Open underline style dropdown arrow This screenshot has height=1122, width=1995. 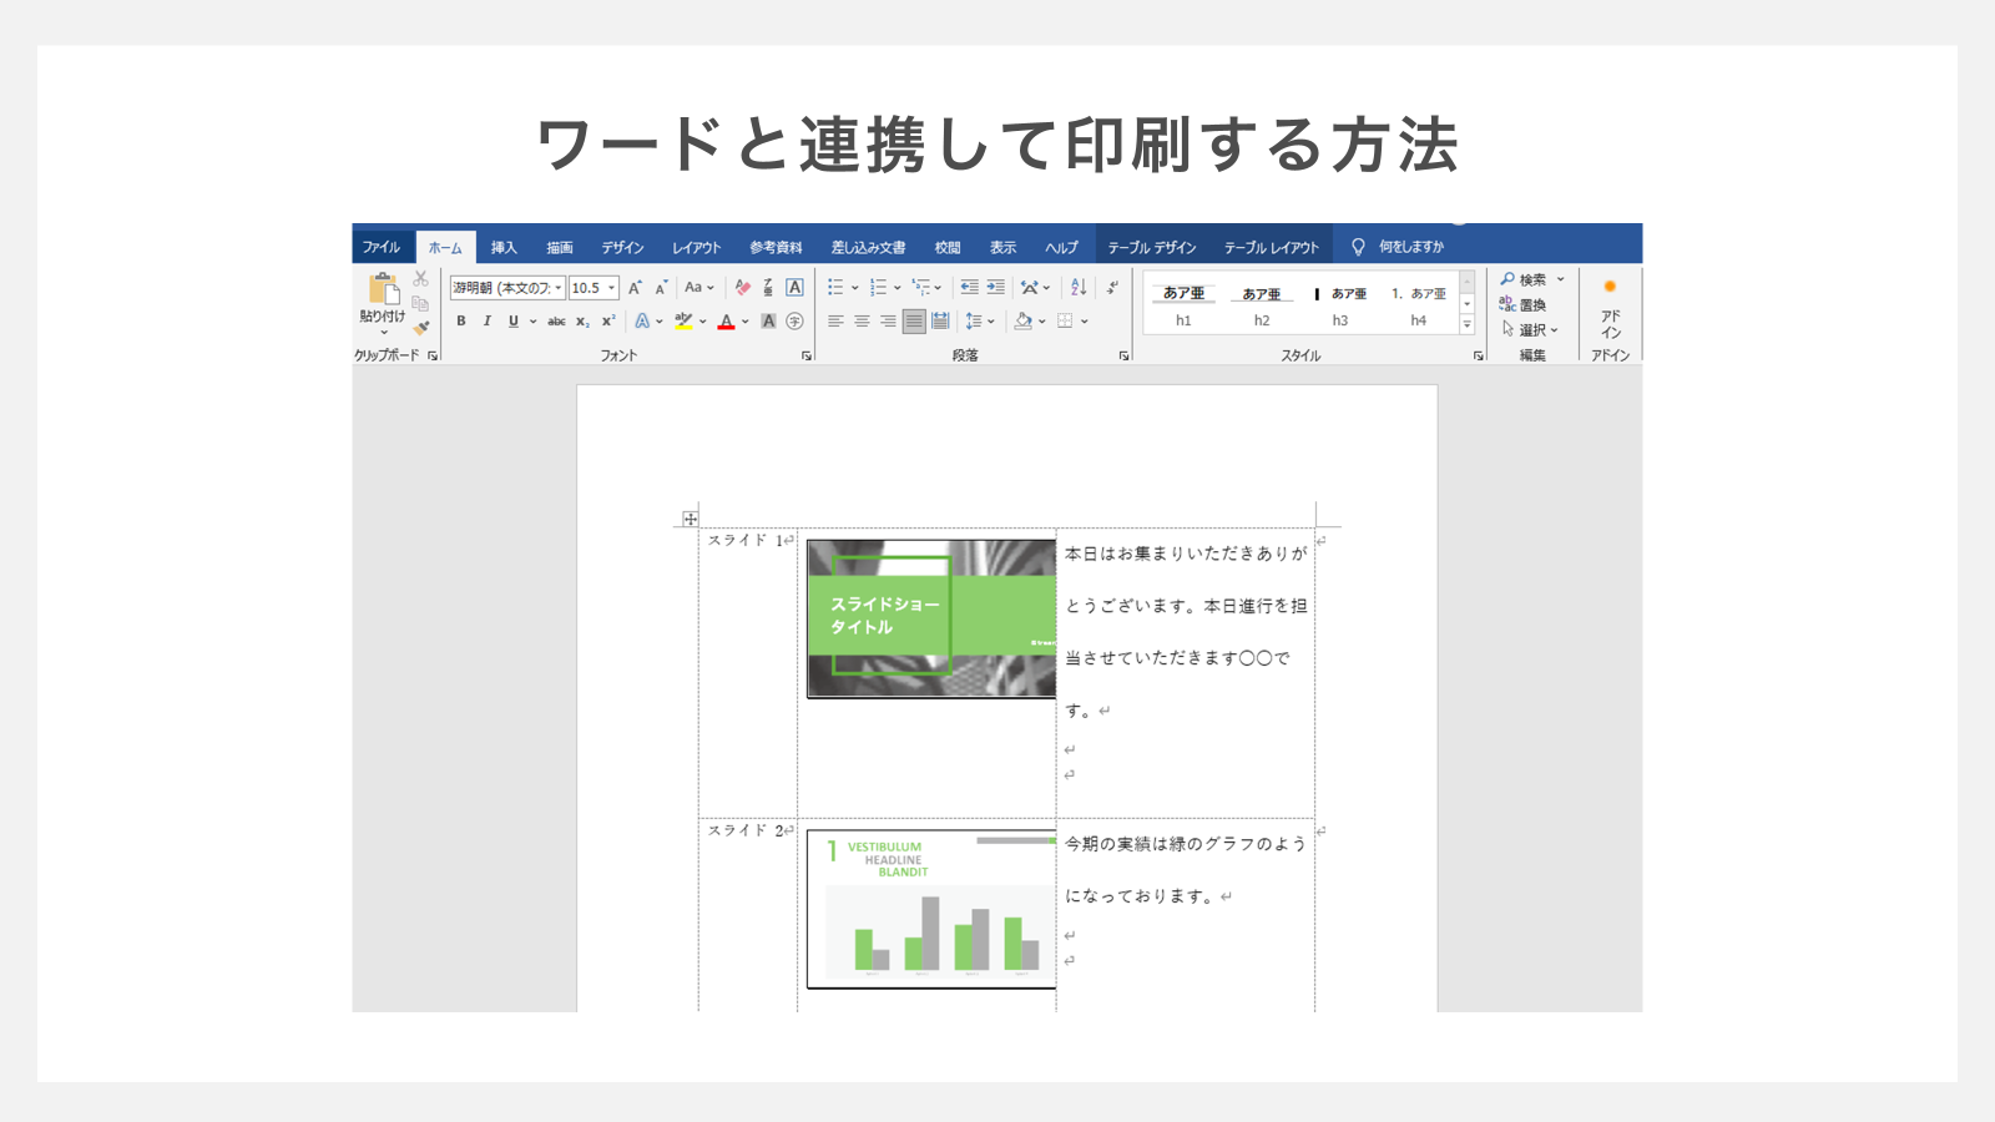click(x=533, y=322)
